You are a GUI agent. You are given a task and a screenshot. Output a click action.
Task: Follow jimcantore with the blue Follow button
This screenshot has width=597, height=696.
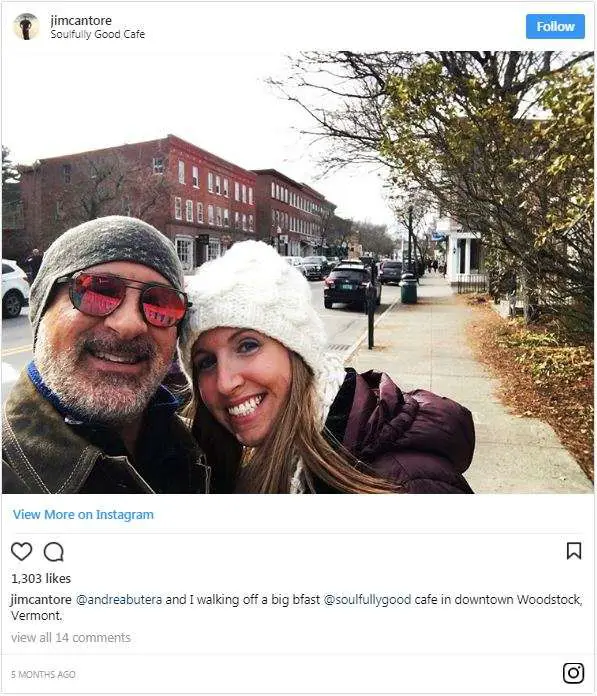[x=555, y=27]
